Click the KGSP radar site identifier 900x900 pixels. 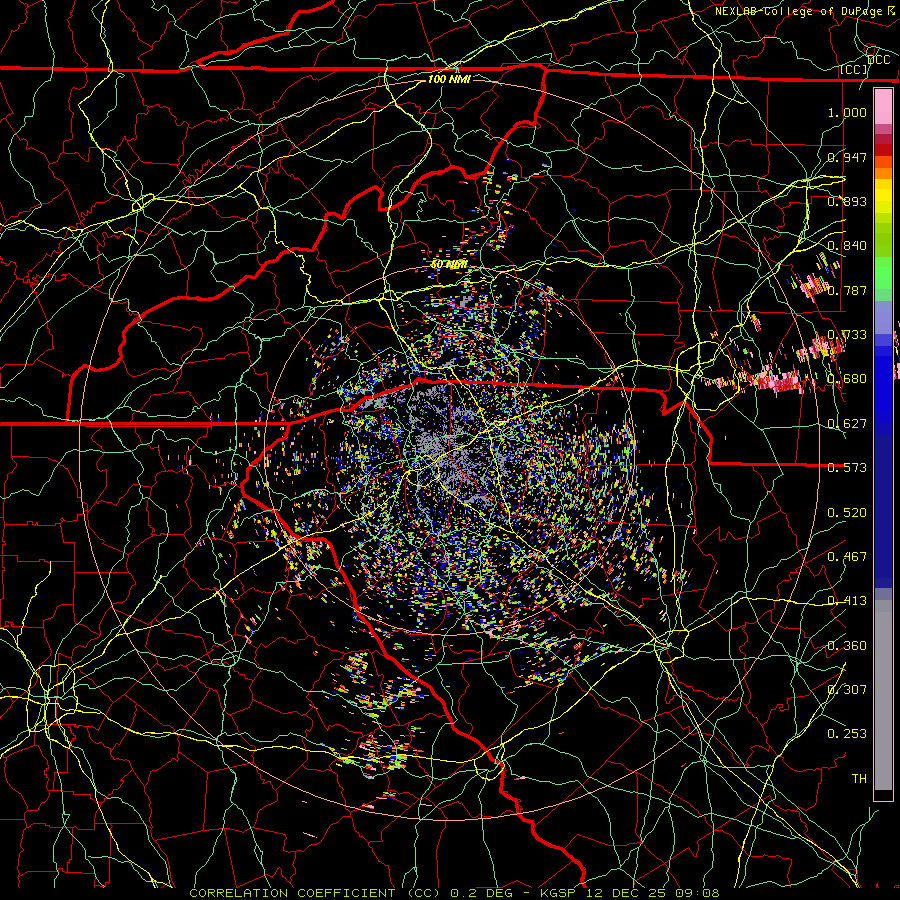pyautogui.click(x=558, y=893)
